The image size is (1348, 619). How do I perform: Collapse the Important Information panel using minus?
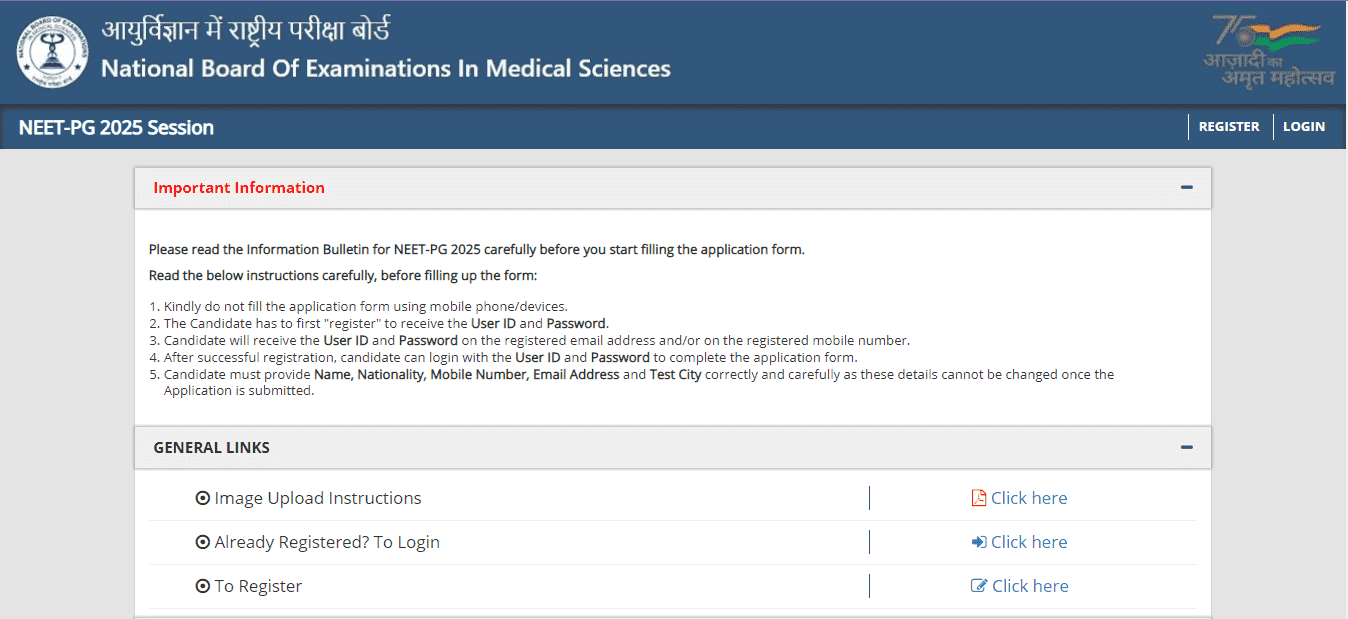(x=1186, y=188)
